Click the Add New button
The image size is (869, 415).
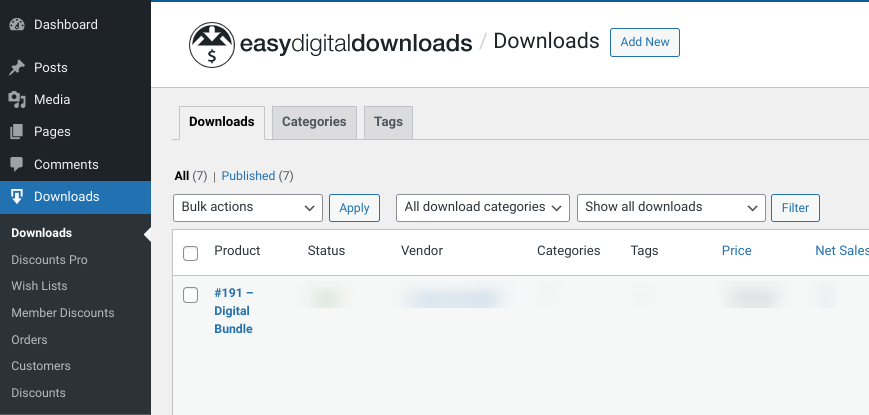point(644,42)
